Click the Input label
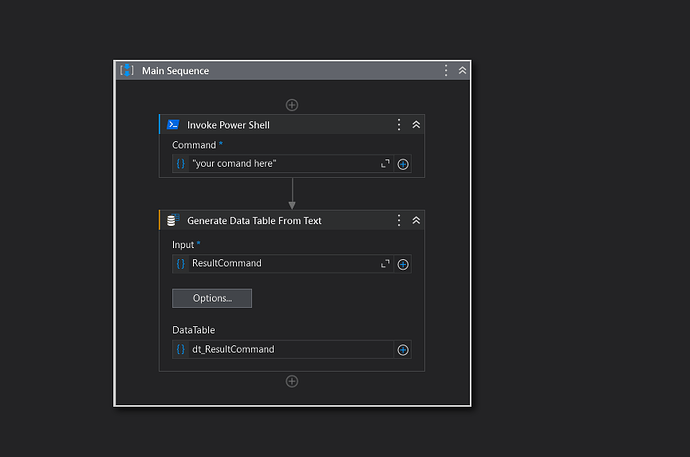The height and width of the screenshot is (457, 690). point(183,245)
